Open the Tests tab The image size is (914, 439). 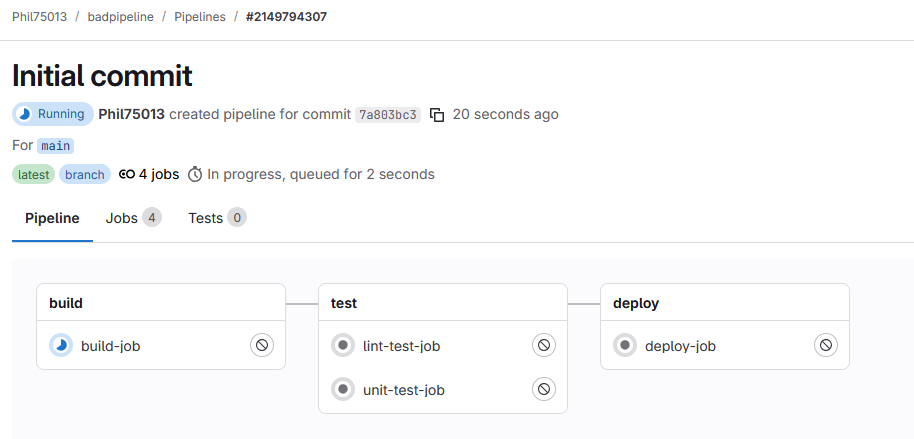pos(216,218)
